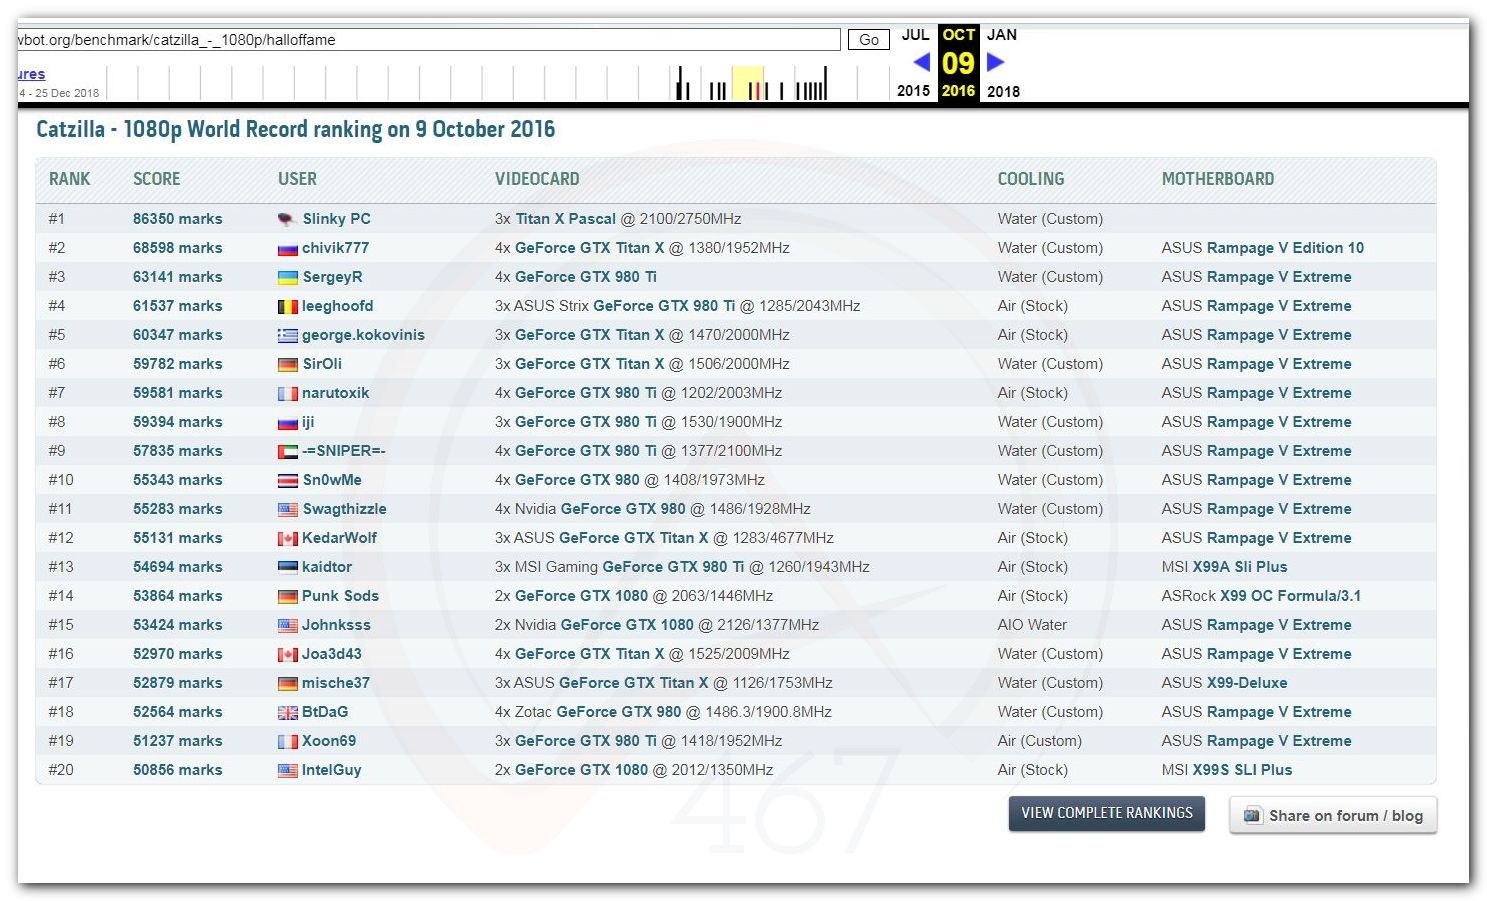Open the george.kokovinis user profile link
This screenshot has height=901, width=1487.
(x=363, y=335)
